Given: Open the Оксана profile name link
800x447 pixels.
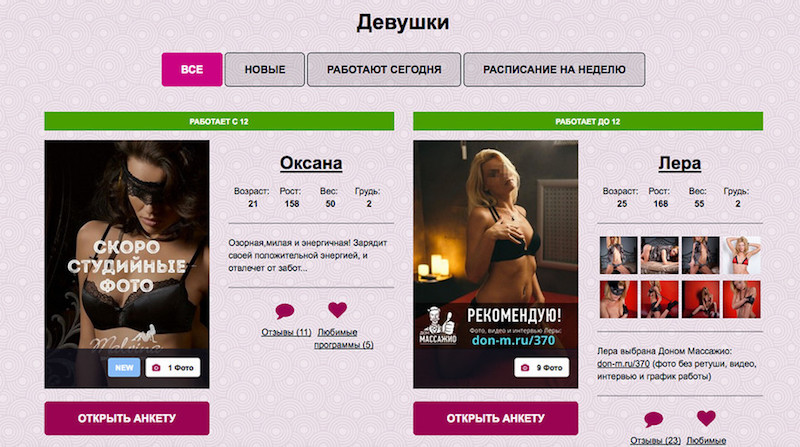Looking at the screenshot, I should click(311, 163).
